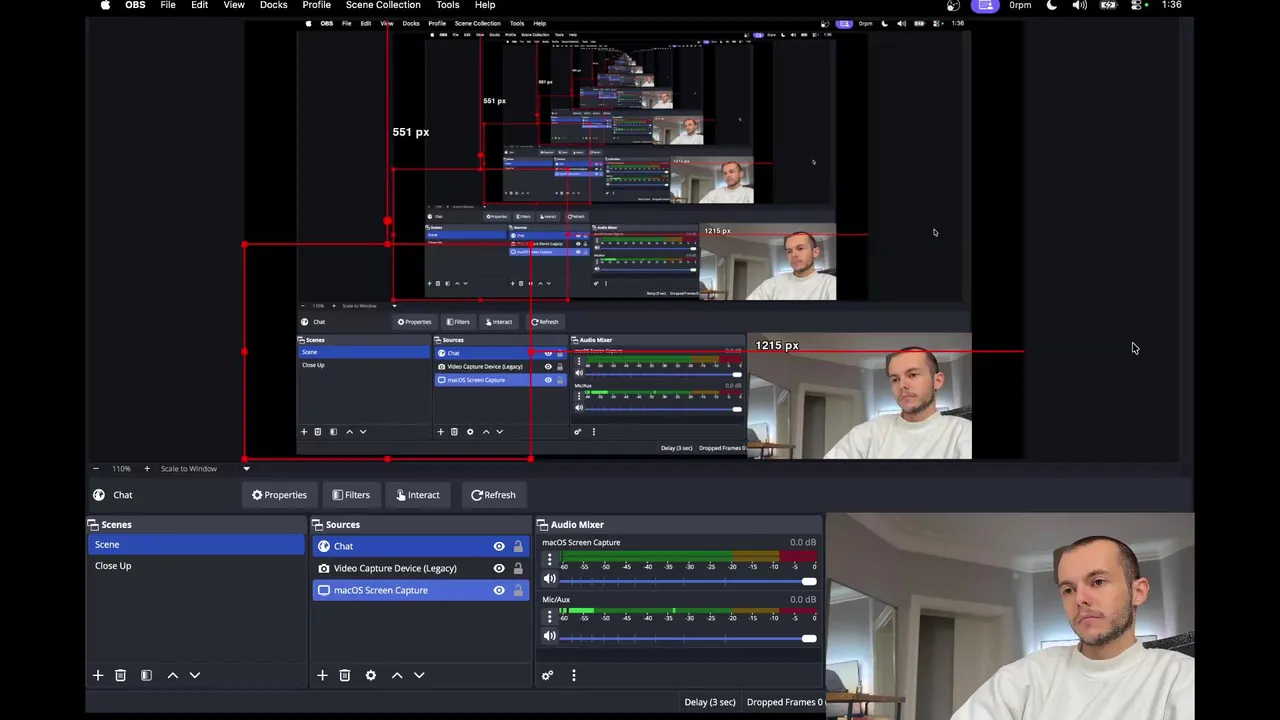Viewport: 1280px width, 720px height.
Task: Open the OBS application menu
Action: point(135,5)
